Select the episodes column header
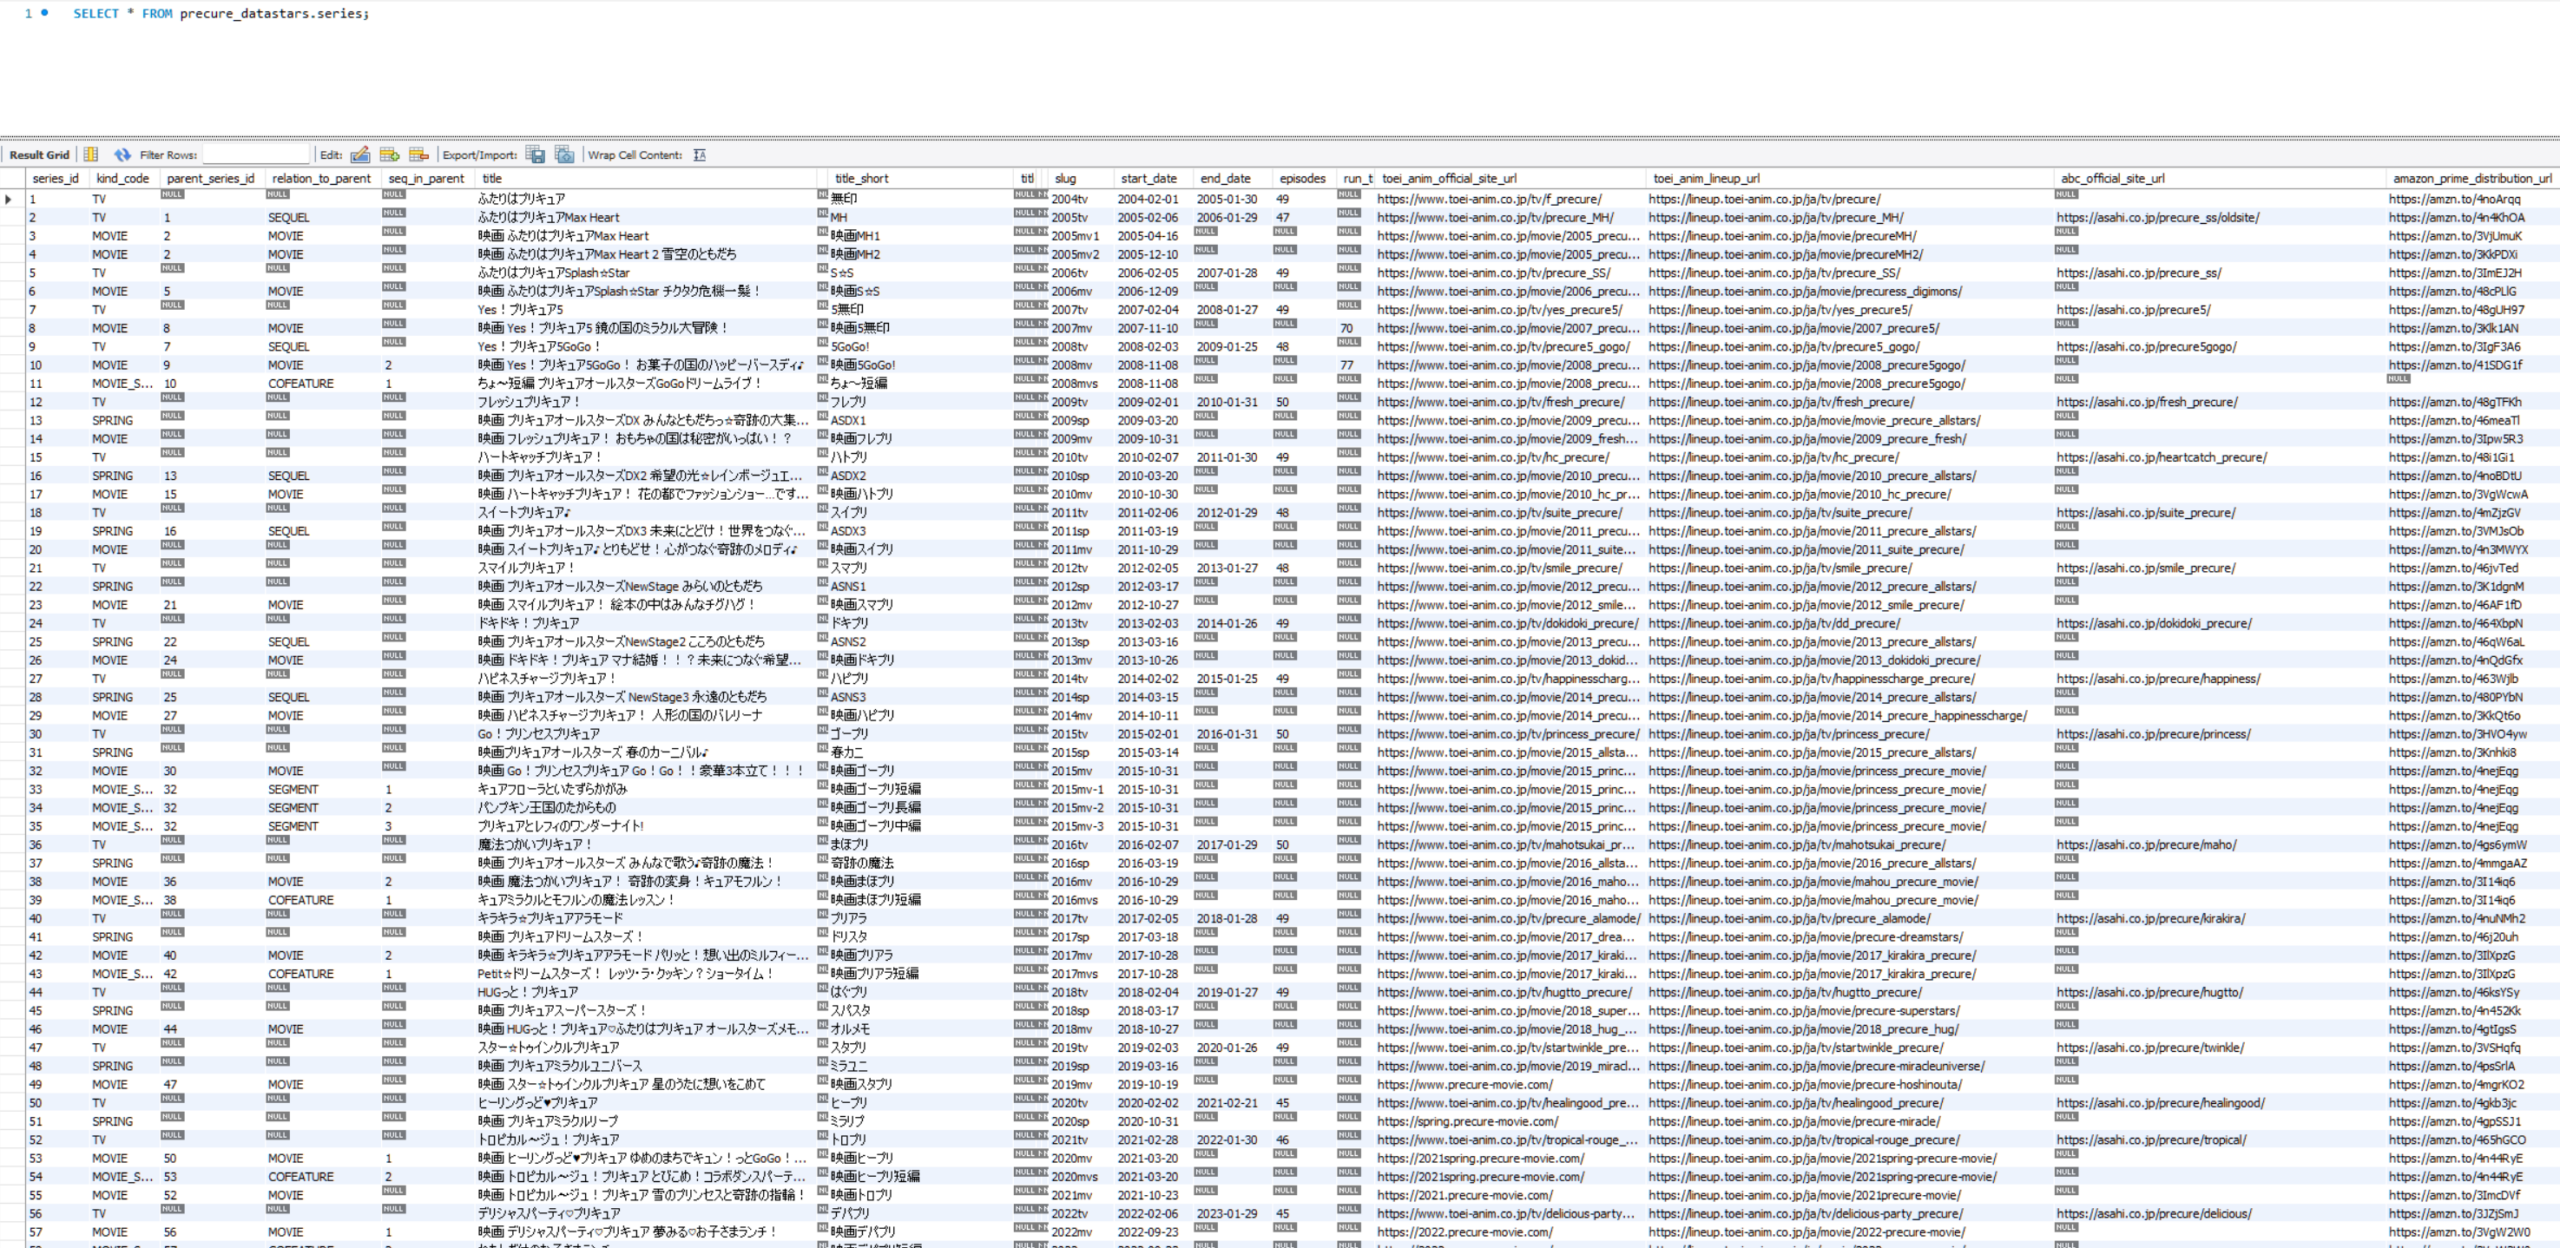Screen dimensions: 2560x1248 pos(1302,179)
